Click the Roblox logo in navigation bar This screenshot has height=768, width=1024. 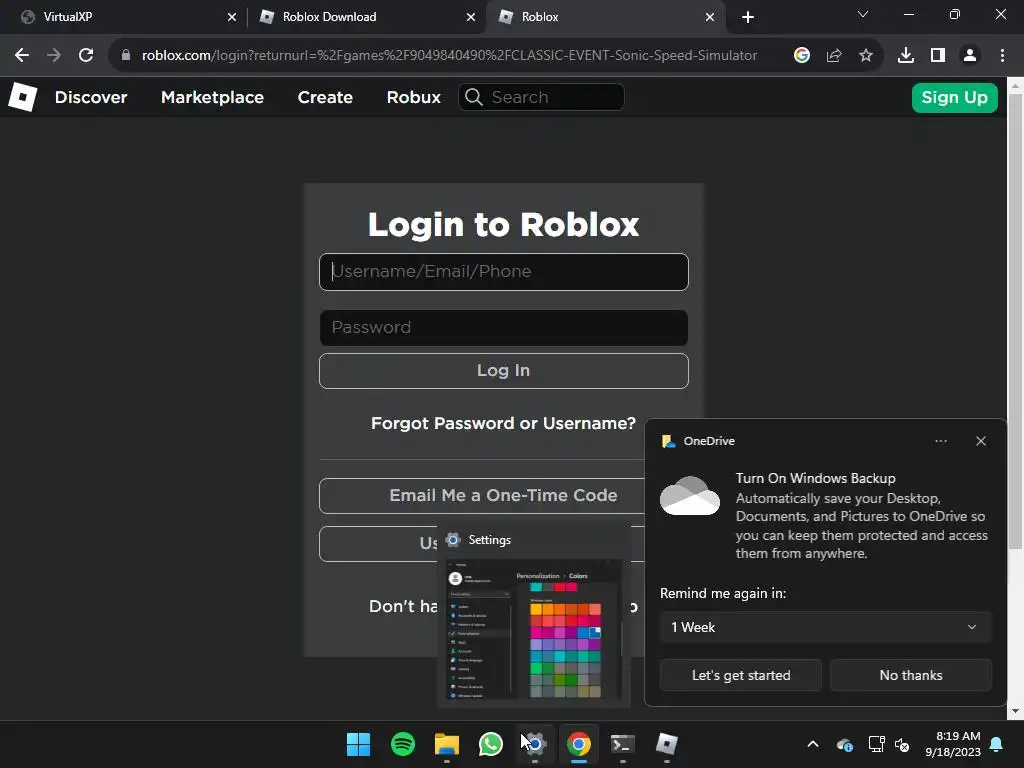tap(23, 97)
